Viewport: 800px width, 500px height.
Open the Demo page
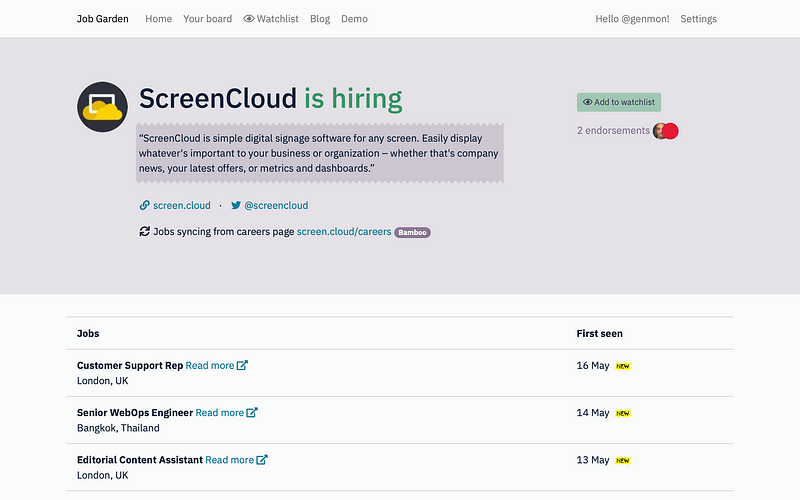pyautogui.click(x=355, y=19)
